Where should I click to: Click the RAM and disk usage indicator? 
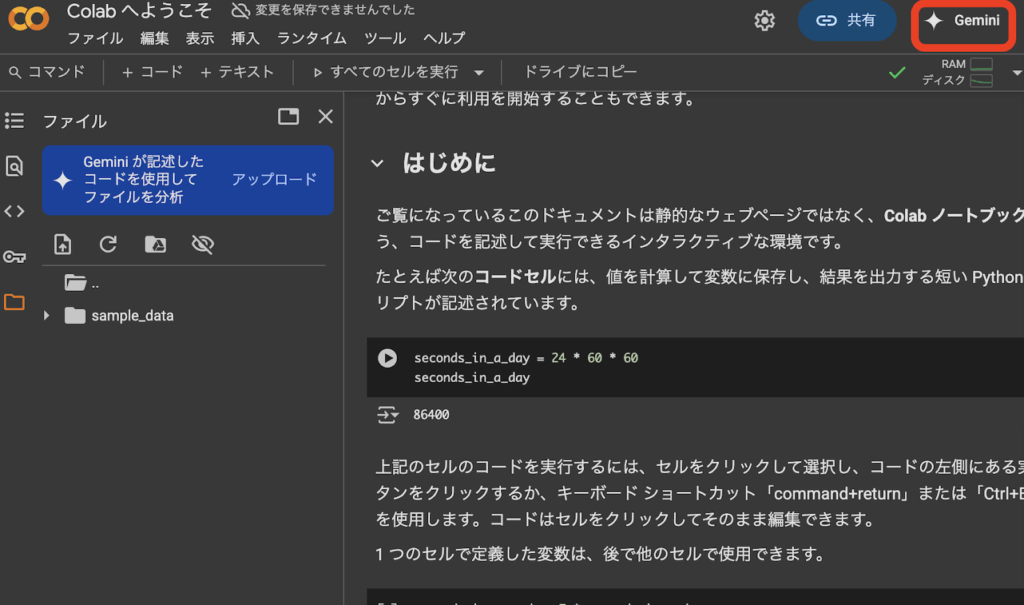[957, 72]
